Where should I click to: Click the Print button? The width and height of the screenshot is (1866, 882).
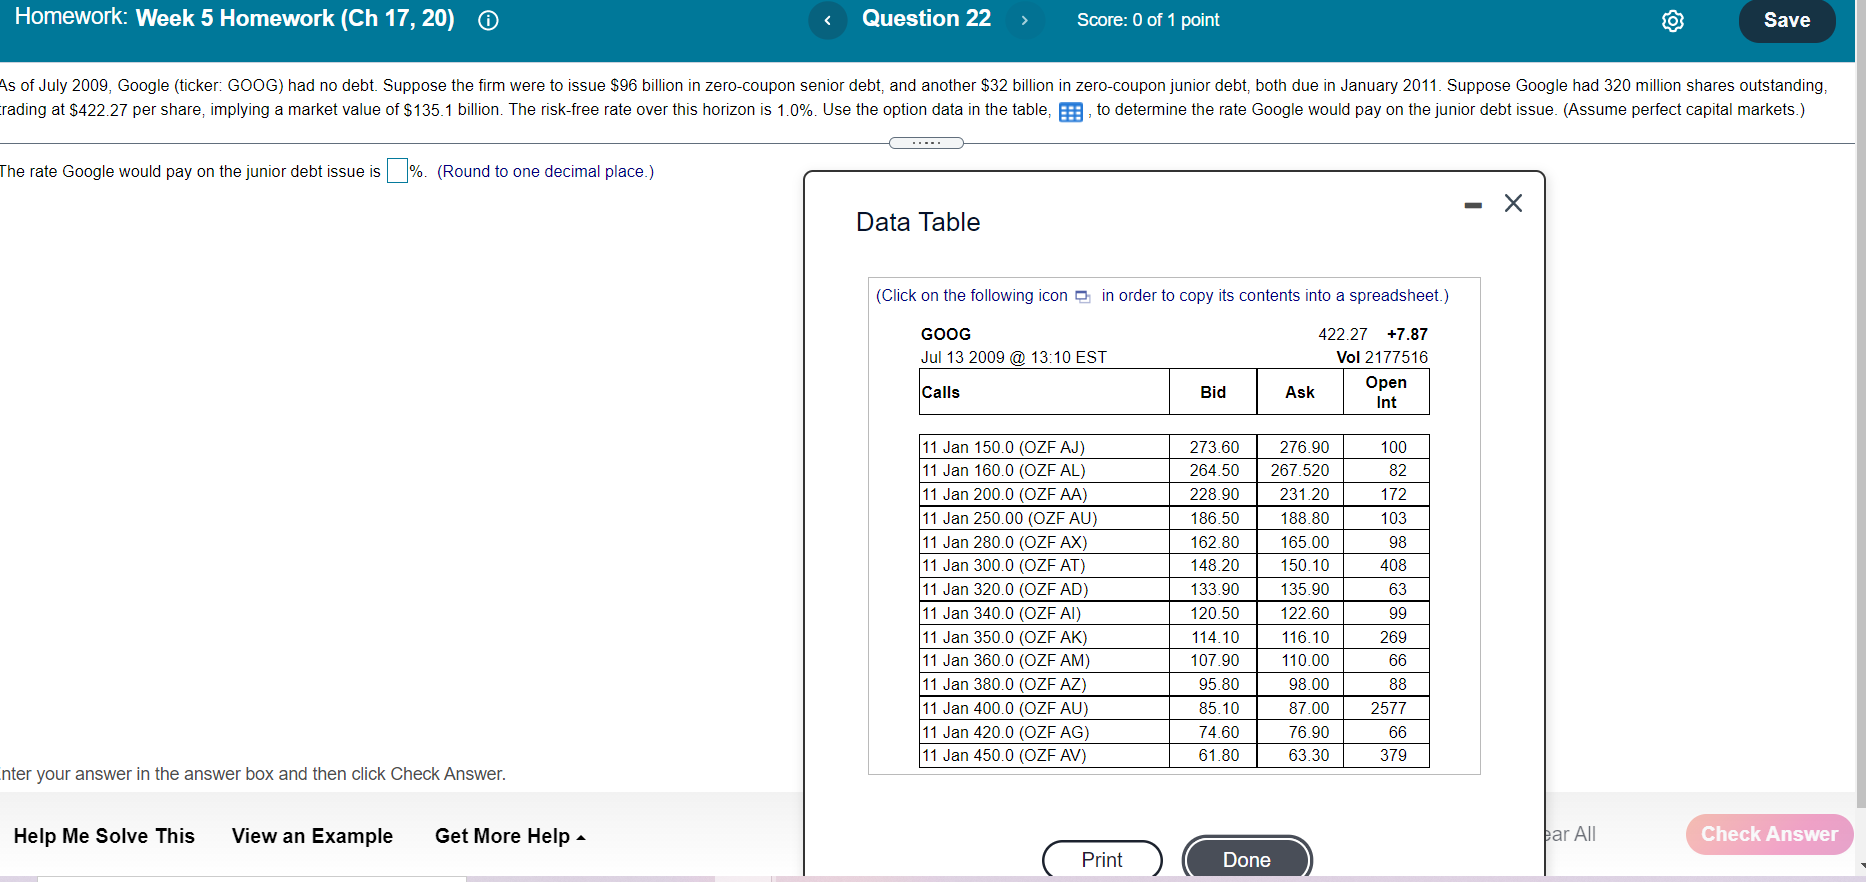pos(1102,860)
